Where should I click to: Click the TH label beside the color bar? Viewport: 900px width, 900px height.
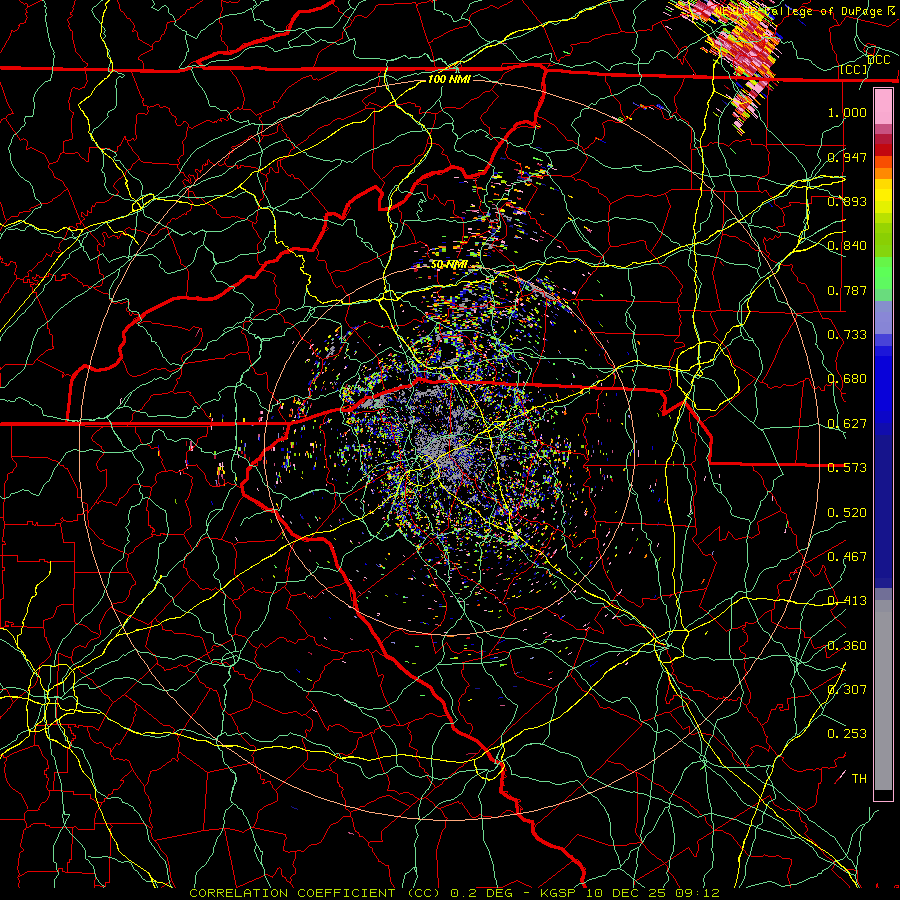pos(859,779)
